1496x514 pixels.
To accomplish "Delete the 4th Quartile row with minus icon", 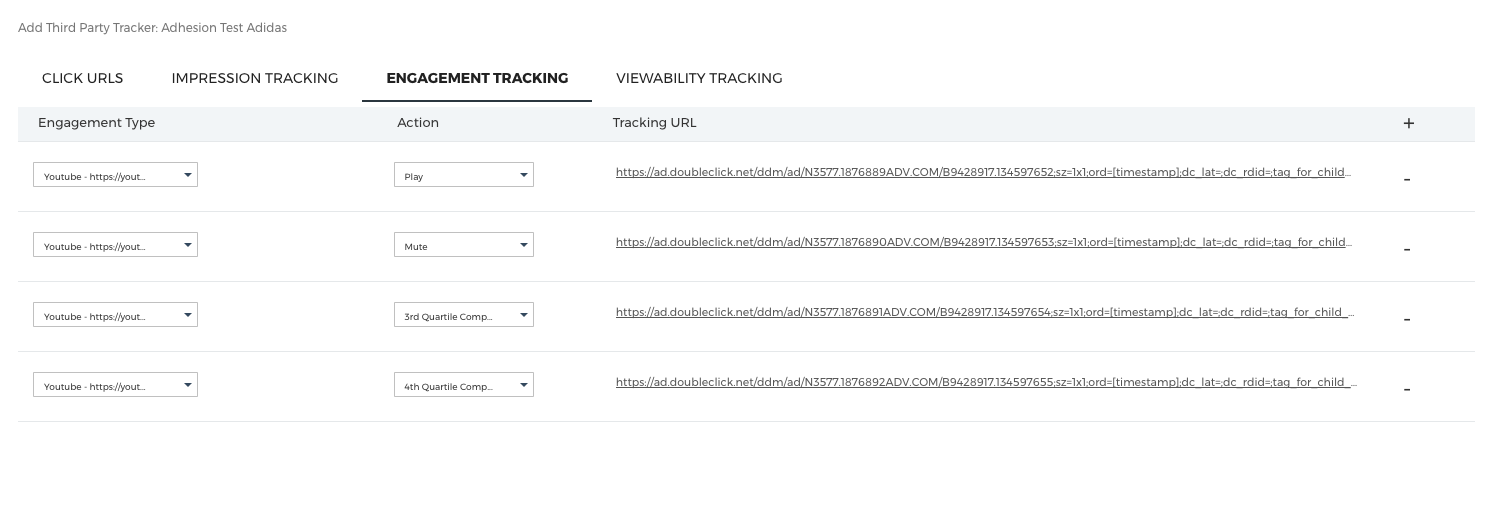I will pyautogui.click(x=1407, y=390).
